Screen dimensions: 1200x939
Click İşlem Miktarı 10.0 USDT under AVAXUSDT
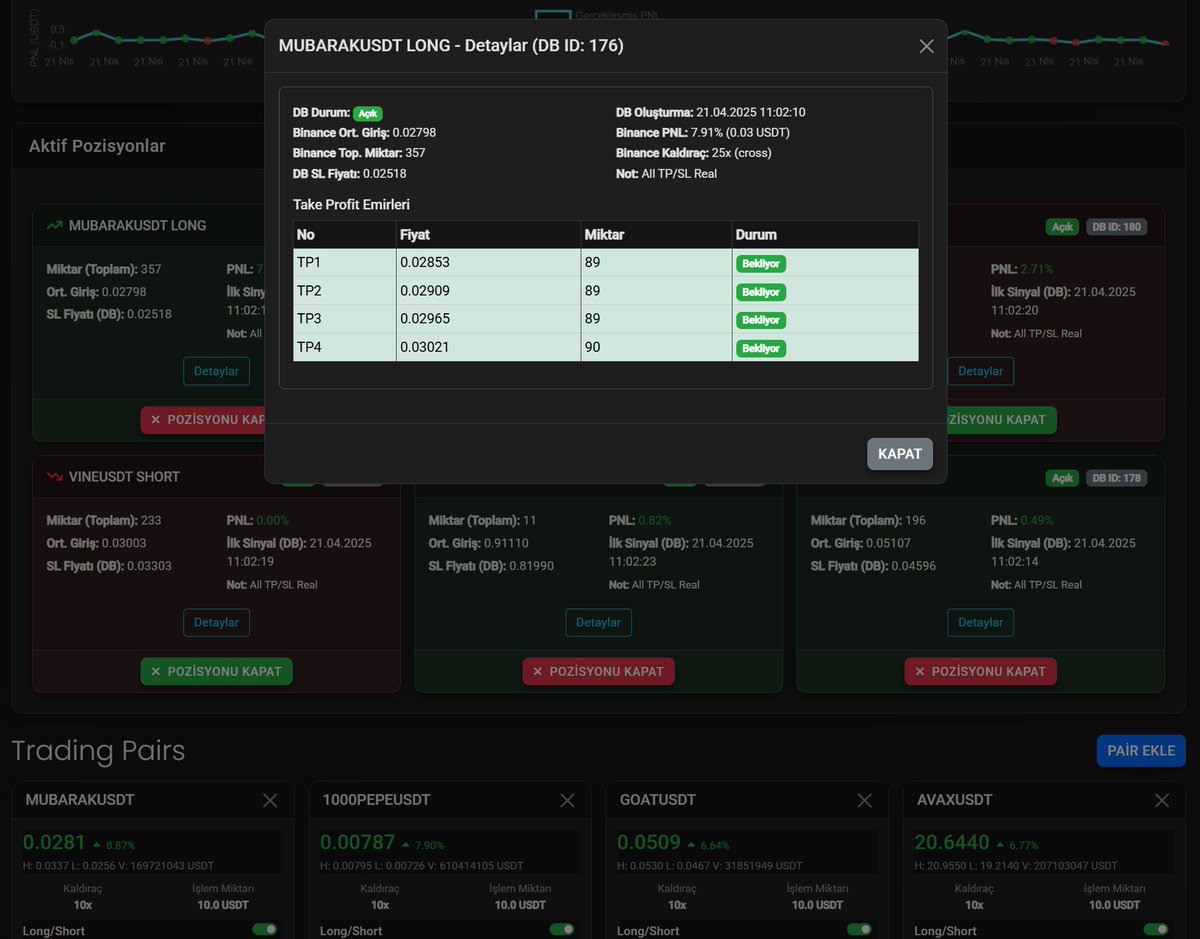pos(1114,905)
